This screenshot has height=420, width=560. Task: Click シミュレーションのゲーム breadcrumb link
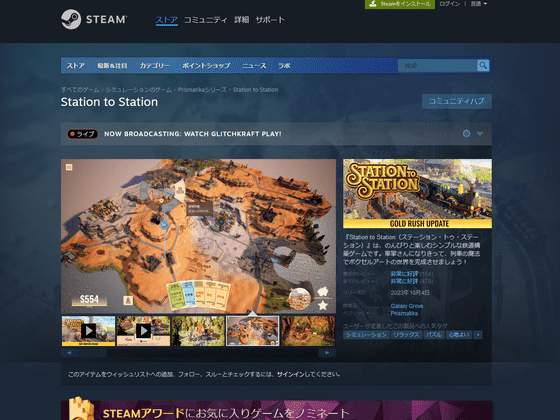pos(139,90)
